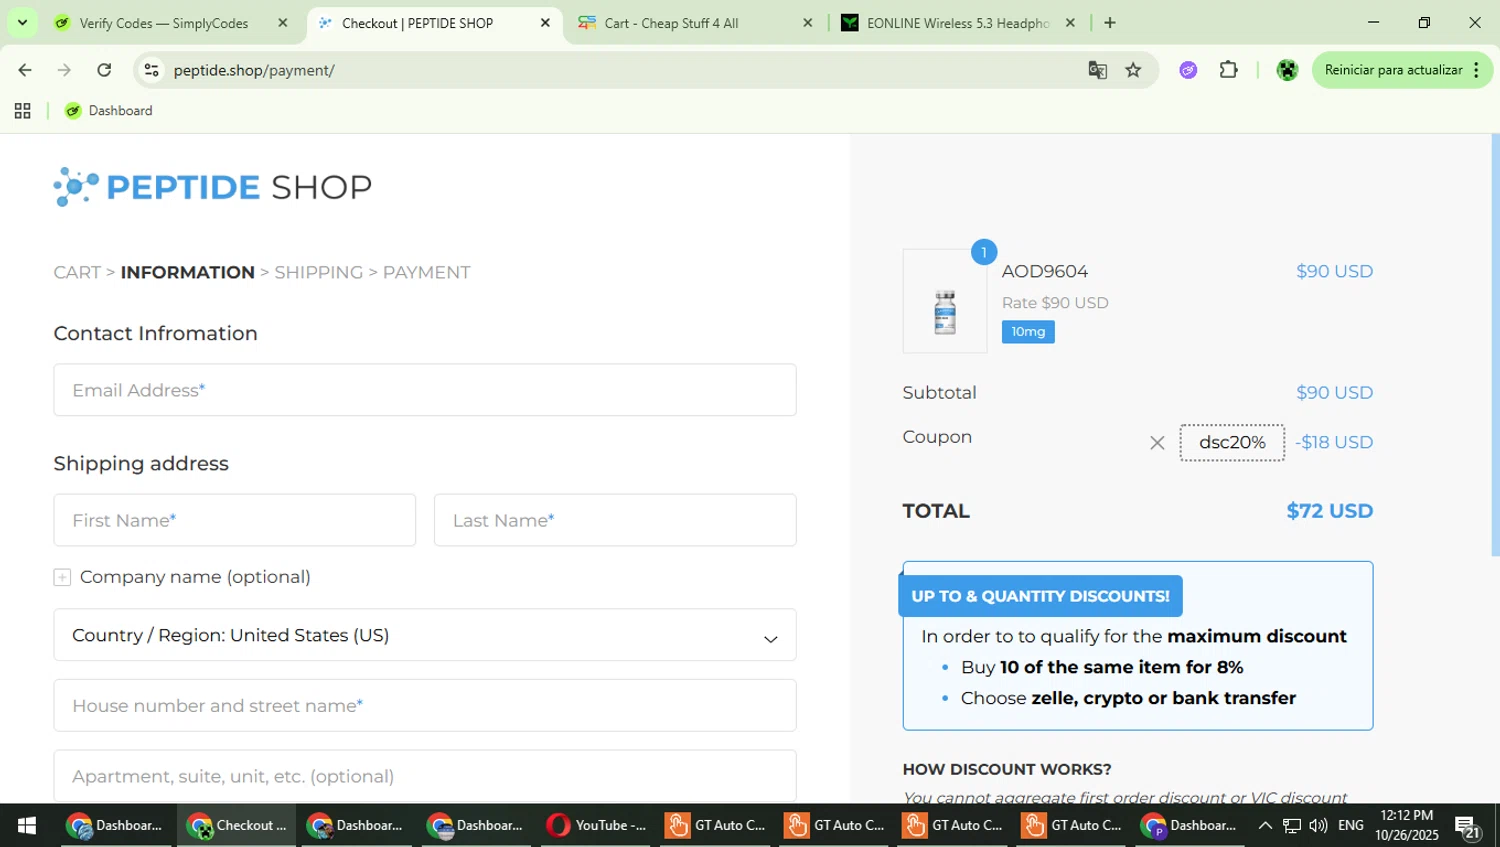
Task: Show hidden system tray icons
Action: (1265, 826)
